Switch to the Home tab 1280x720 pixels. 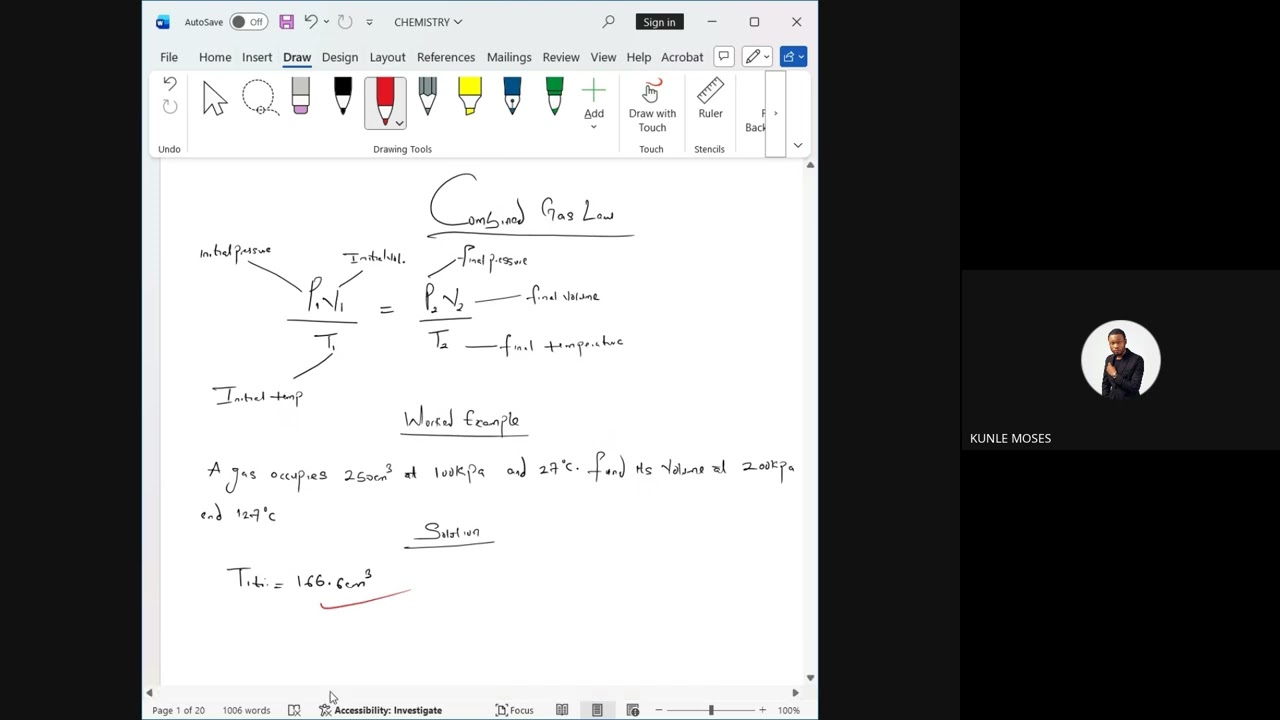215,57
